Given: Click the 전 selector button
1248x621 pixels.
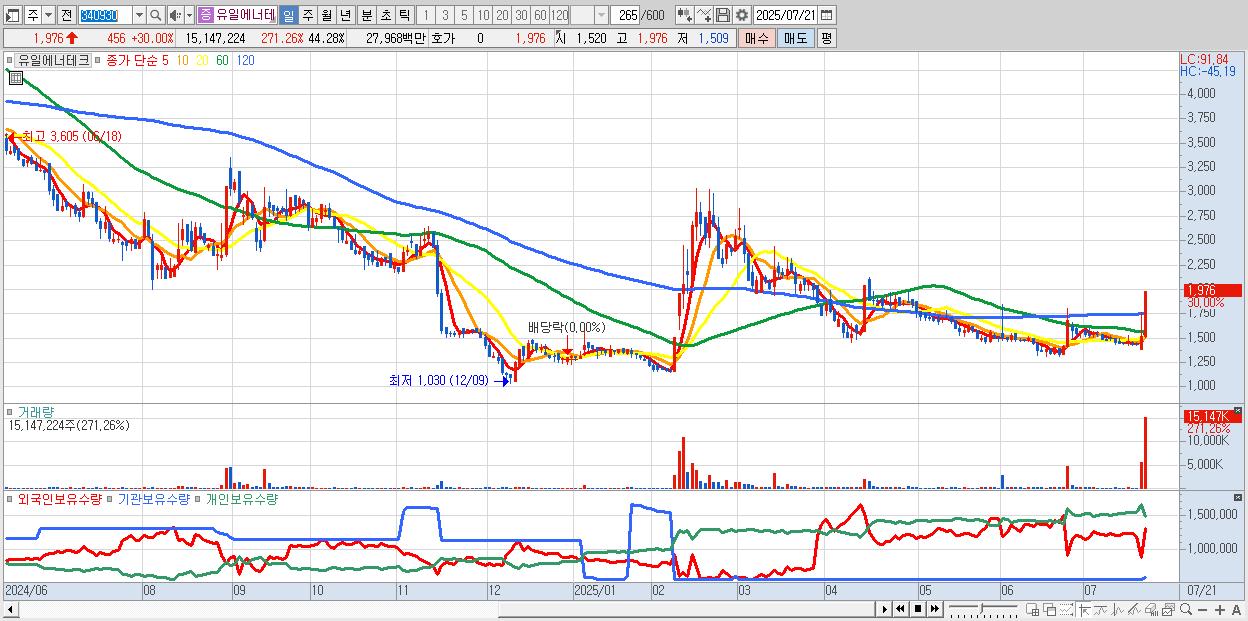Looking at the screenshot, I should pos(66,15).
